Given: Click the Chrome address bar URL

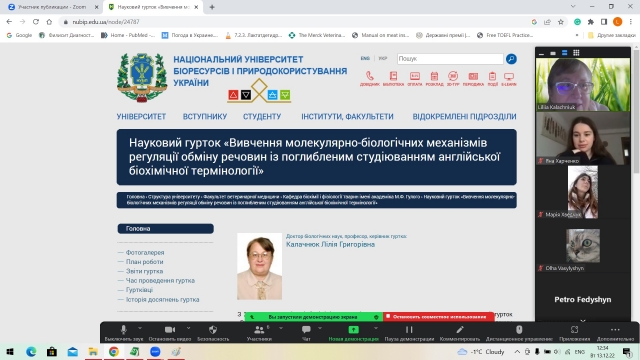Looking at the screenshot, I should coord(106,22).
